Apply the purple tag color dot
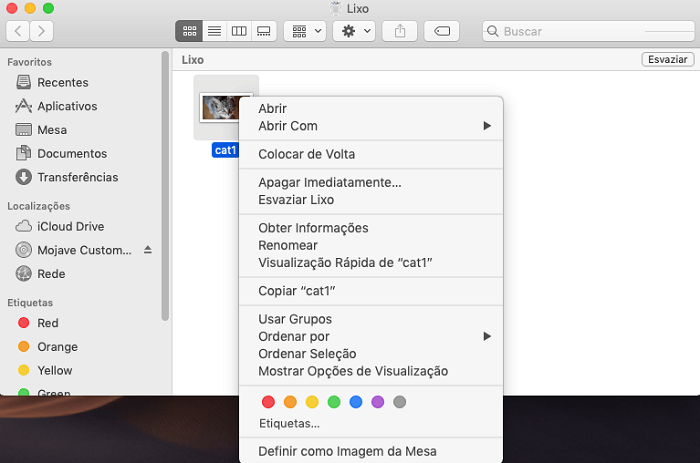700x463 pixels. point(377,402)
